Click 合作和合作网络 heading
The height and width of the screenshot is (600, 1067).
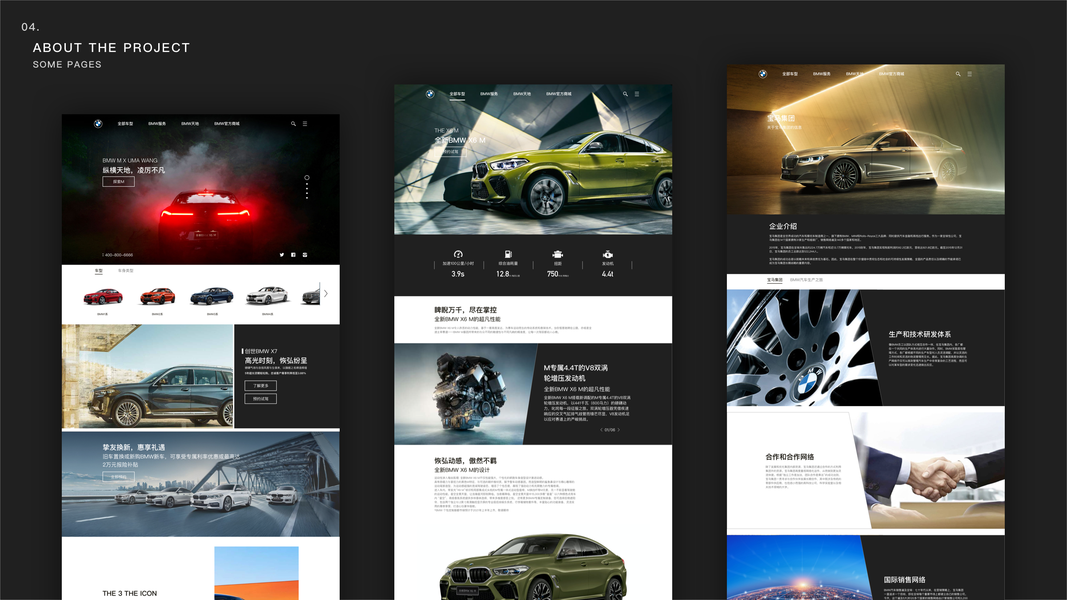tap(789, 457)
